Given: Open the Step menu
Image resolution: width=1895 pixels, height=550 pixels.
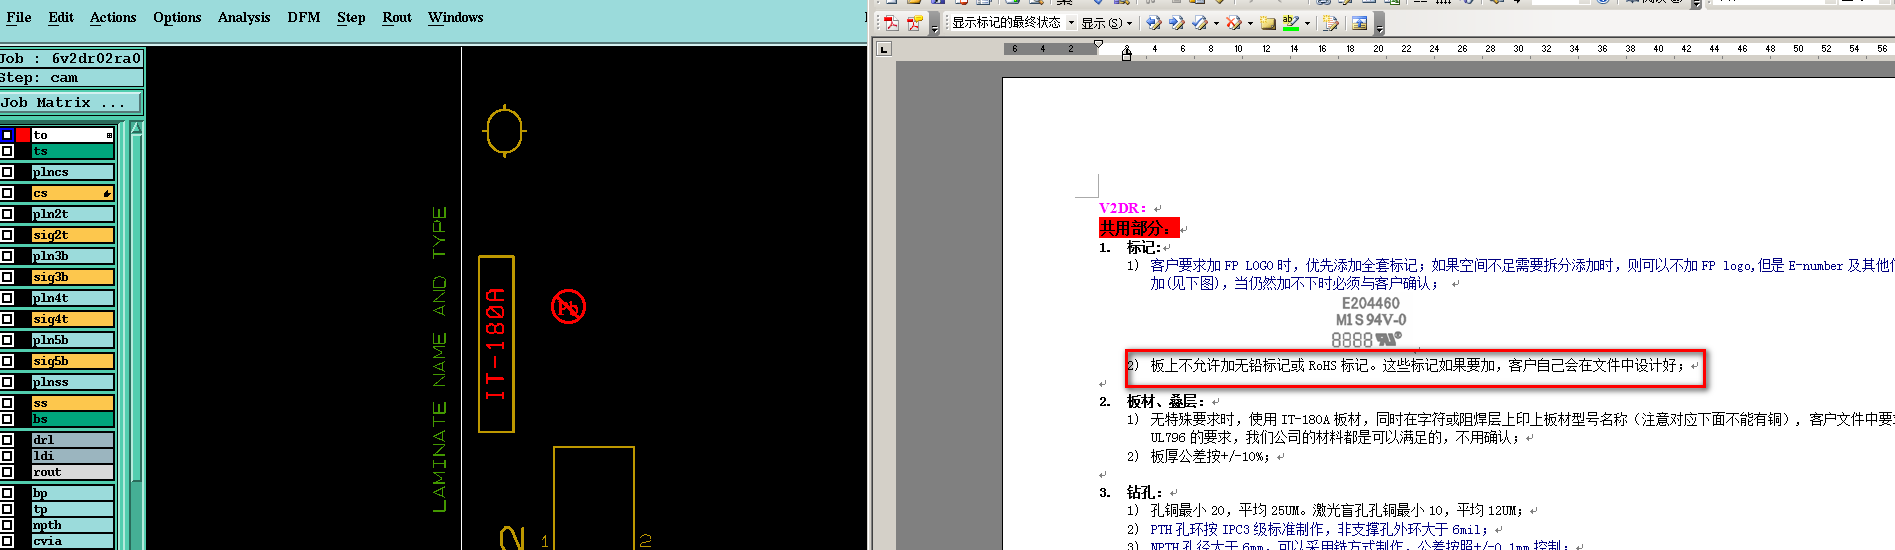Looking at the screenshot, I should point(351,17).
